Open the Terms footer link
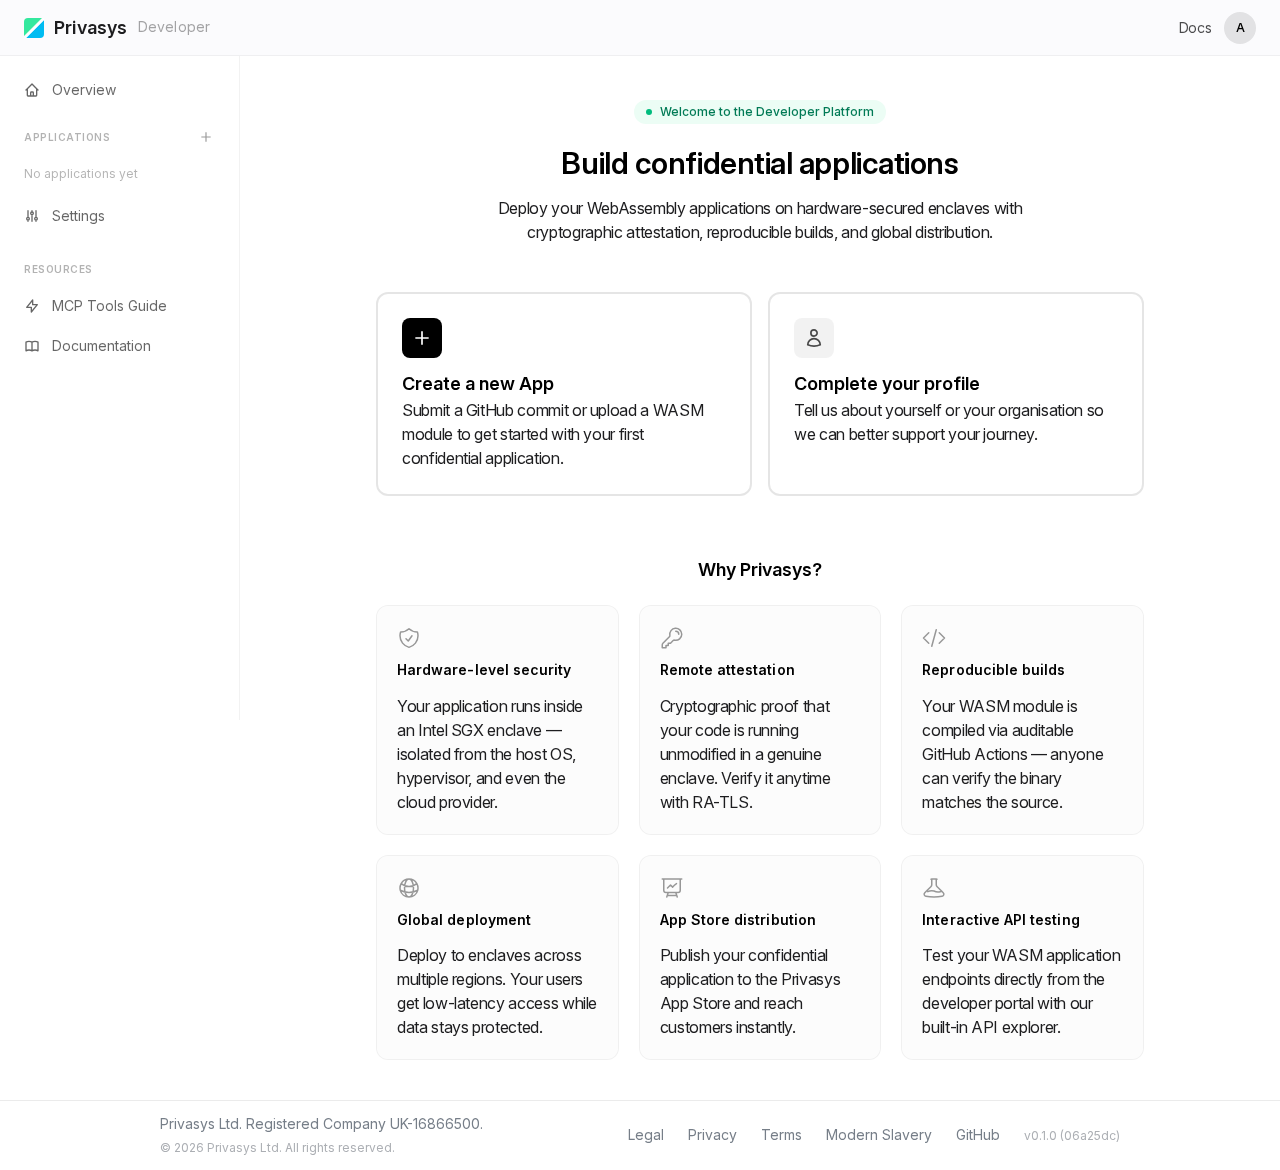 point(781,1135)
